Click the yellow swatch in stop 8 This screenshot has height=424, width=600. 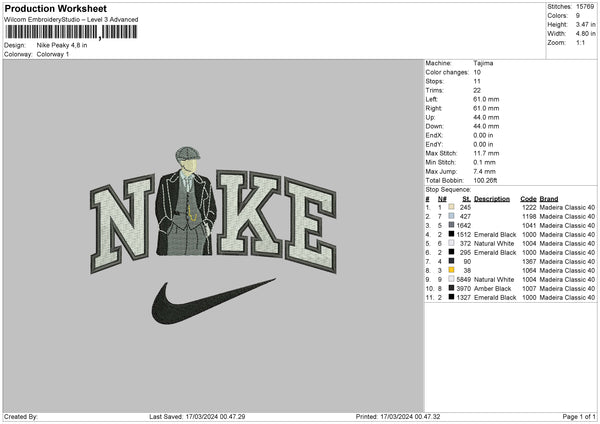click(x=452, y=270)
